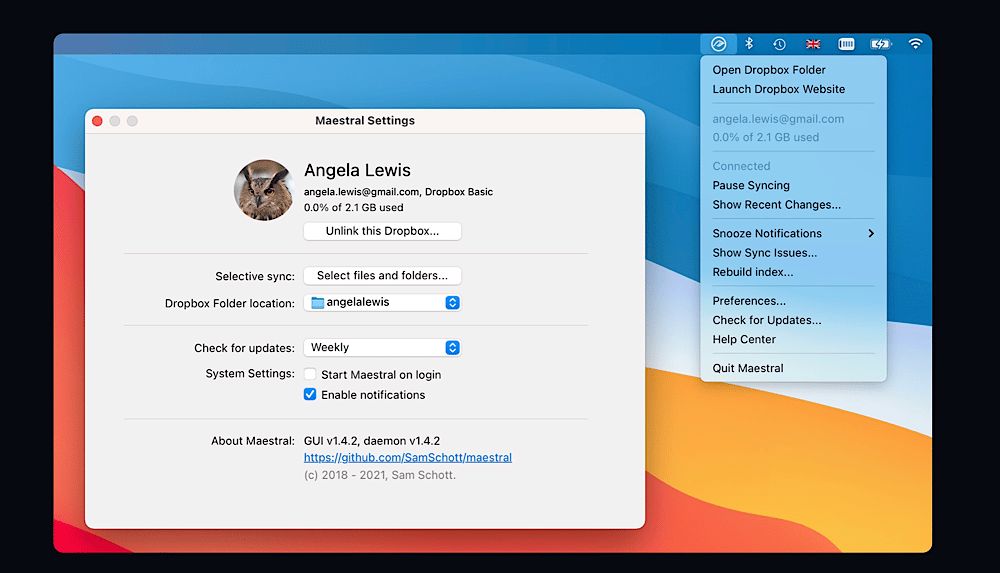Click the GUI v1.4.2, daemon v1.4.2 text
This screenshot has width=1000, height=573.
pos(372,441)
